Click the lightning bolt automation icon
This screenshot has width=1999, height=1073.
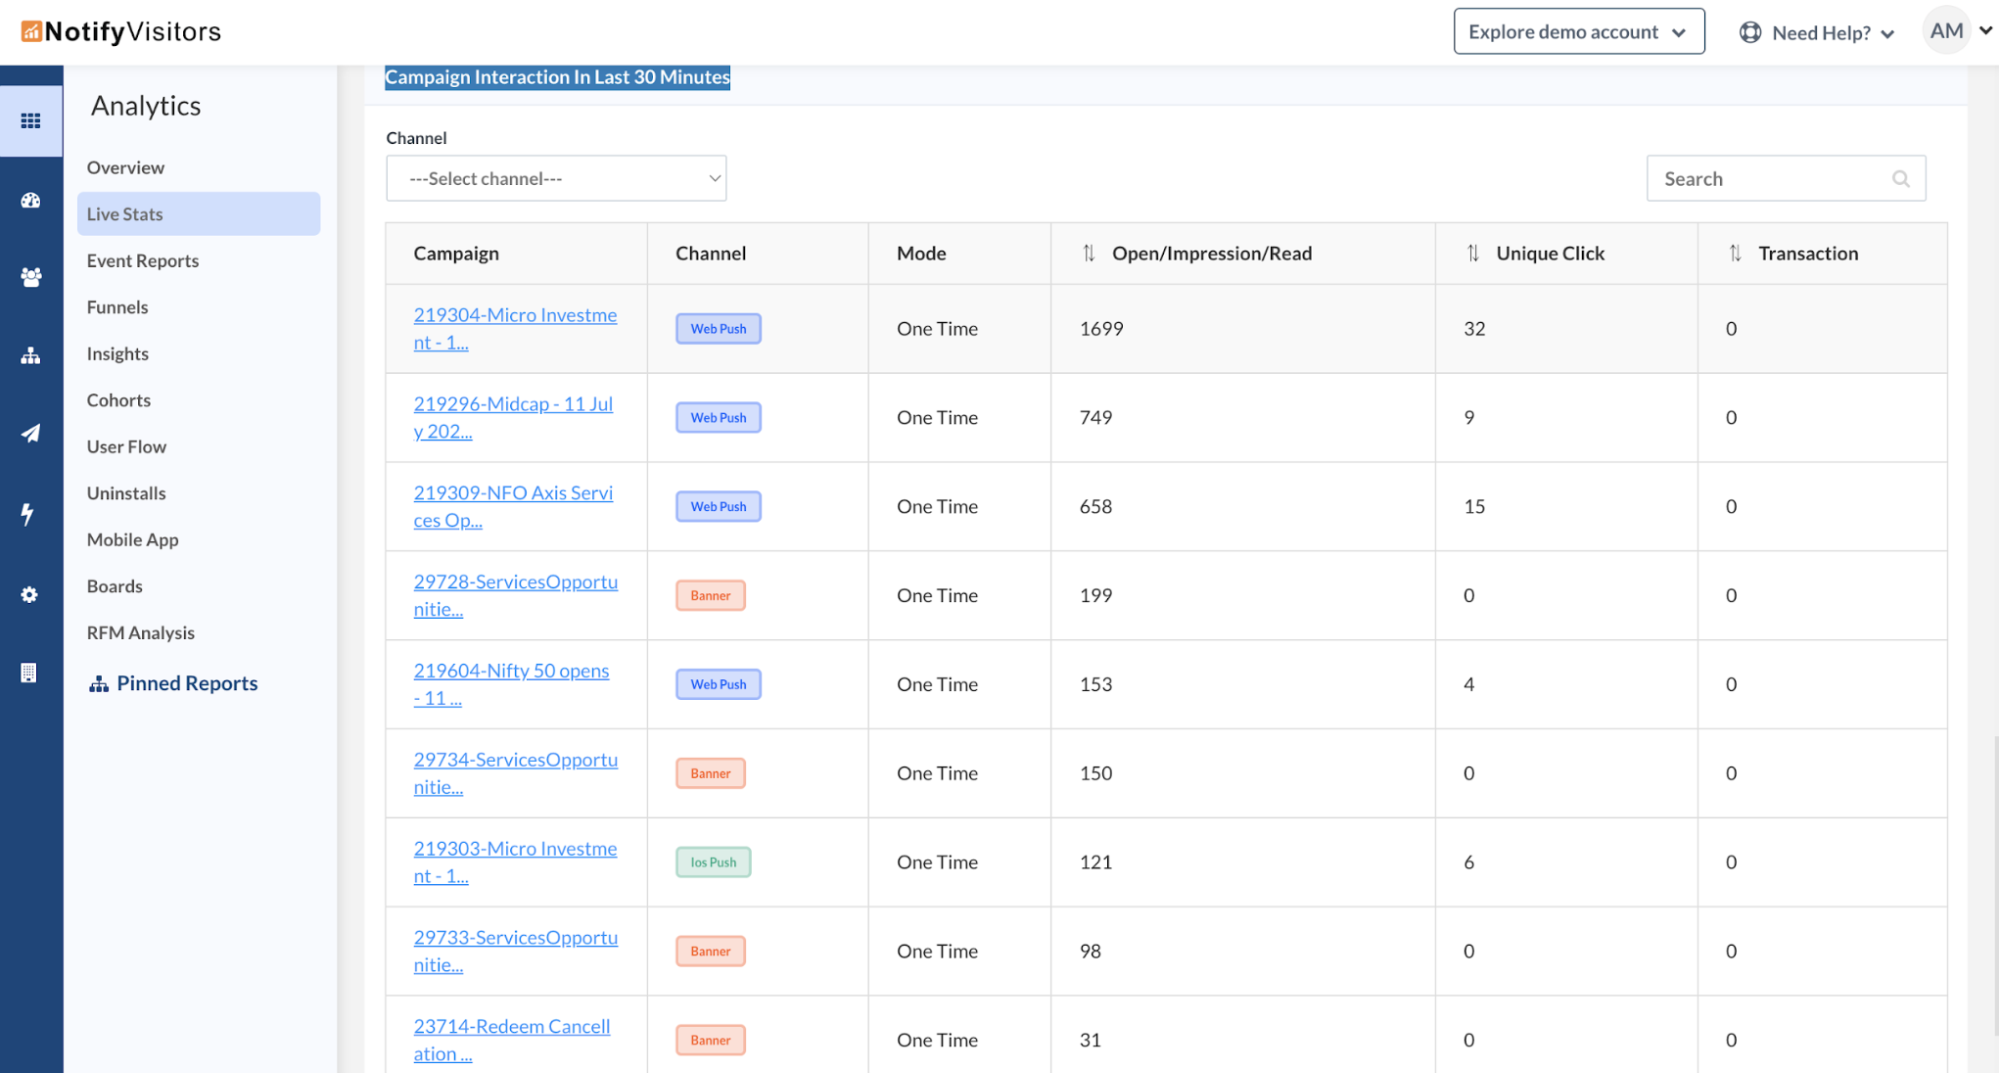pos(28,514)
